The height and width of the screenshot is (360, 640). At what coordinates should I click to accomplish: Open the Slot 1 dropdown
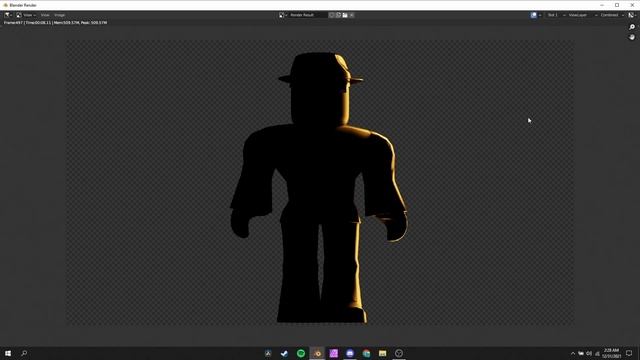click(x=555, y=15)
